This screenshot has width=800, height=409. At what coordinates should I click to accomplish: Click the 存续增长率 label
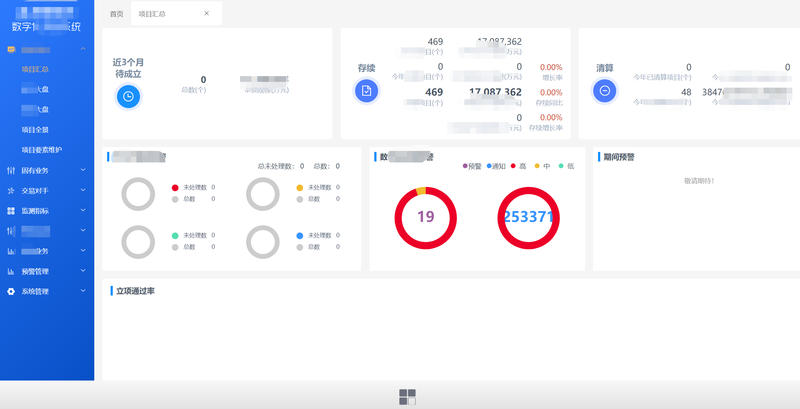coord(545,128)
